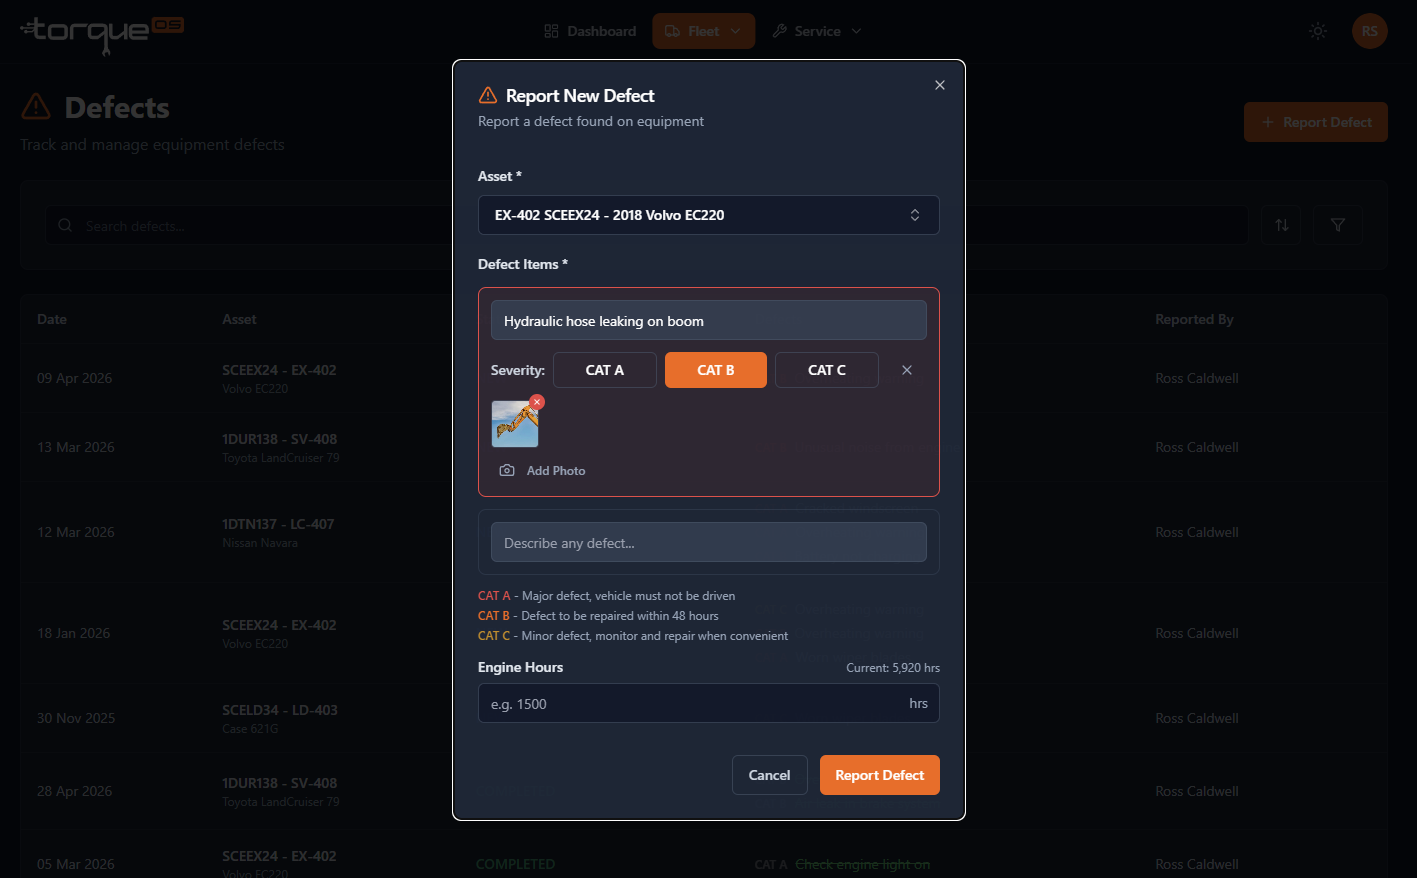Expand the Service chevron
This screenshot has width=1417, height=878.
[856, 31]
